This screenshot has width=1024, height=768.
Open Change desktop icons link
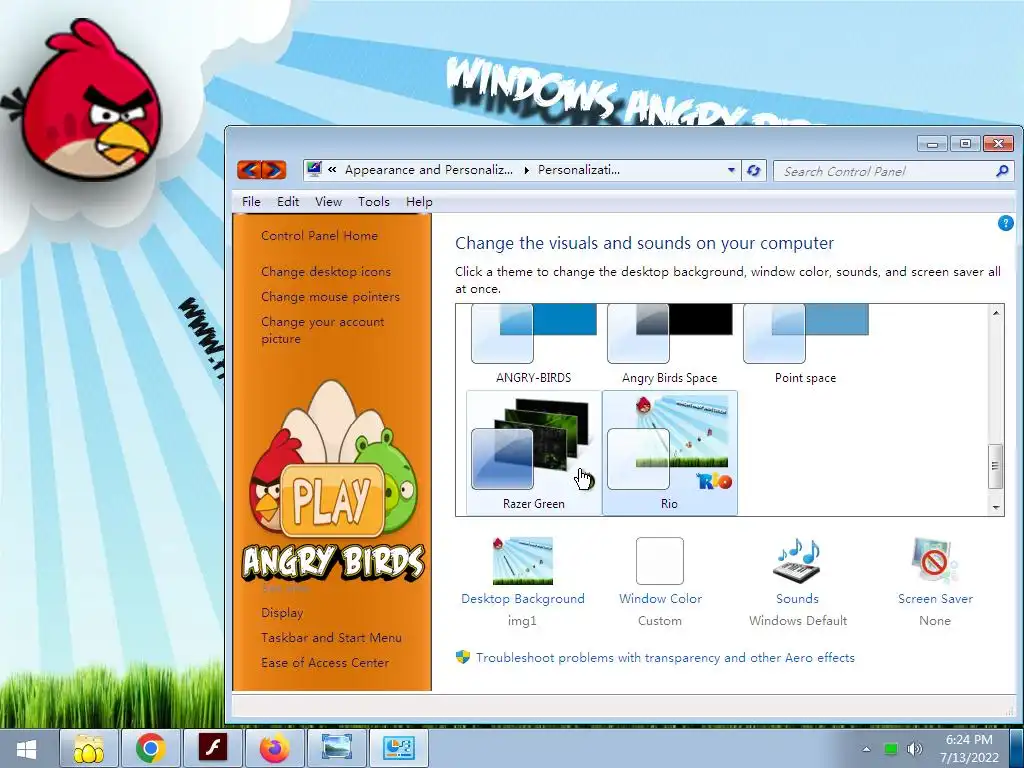click(x=326, y=272)
